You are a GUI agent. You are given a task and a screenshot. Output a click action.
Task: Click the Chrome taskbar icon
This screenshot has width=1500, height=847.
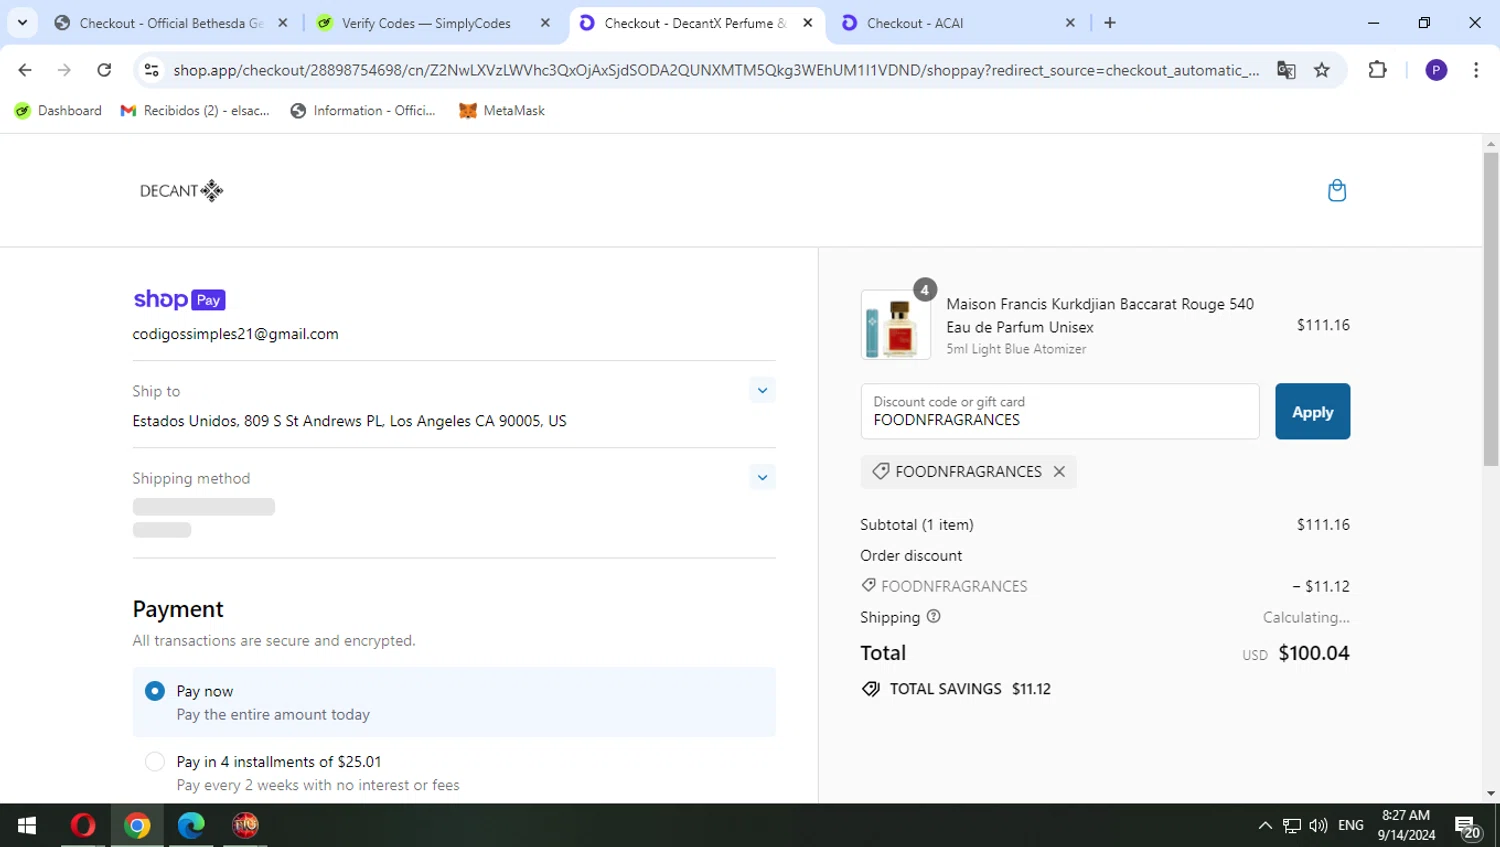(137, 825)
